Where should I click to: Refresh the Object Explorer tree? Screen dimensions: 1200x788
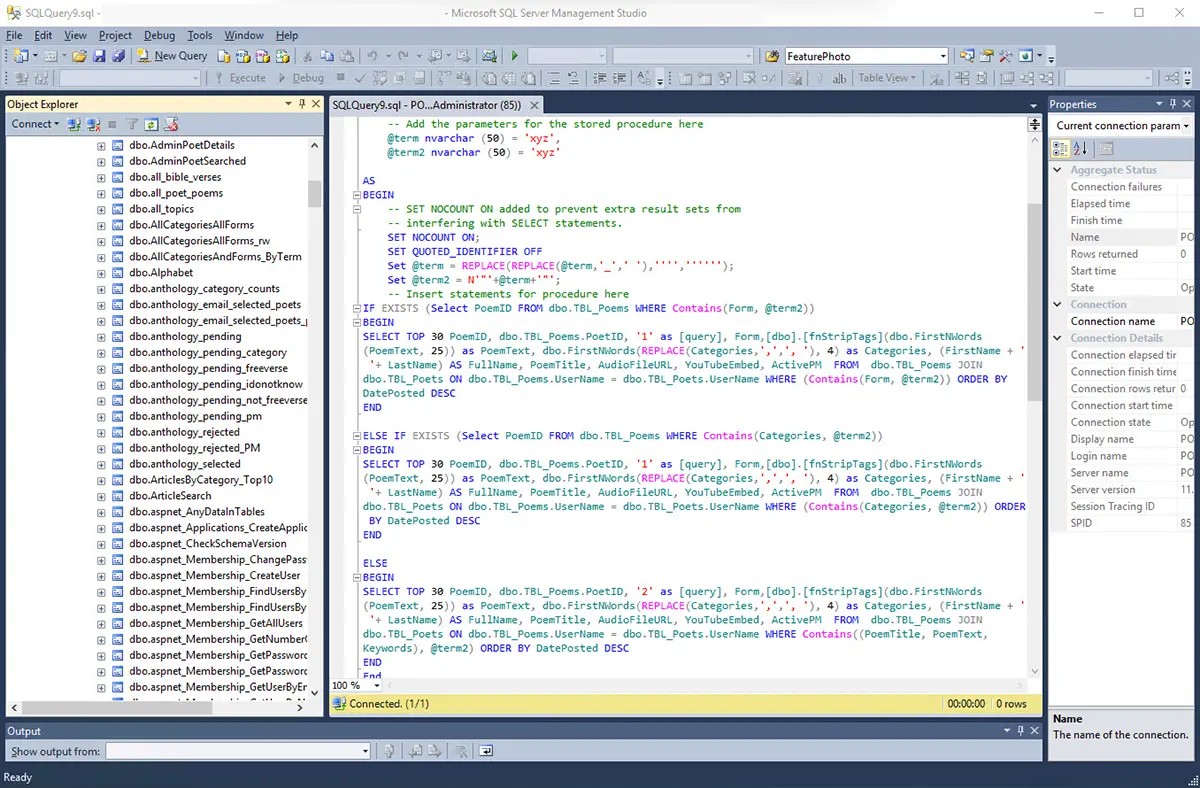151,124
